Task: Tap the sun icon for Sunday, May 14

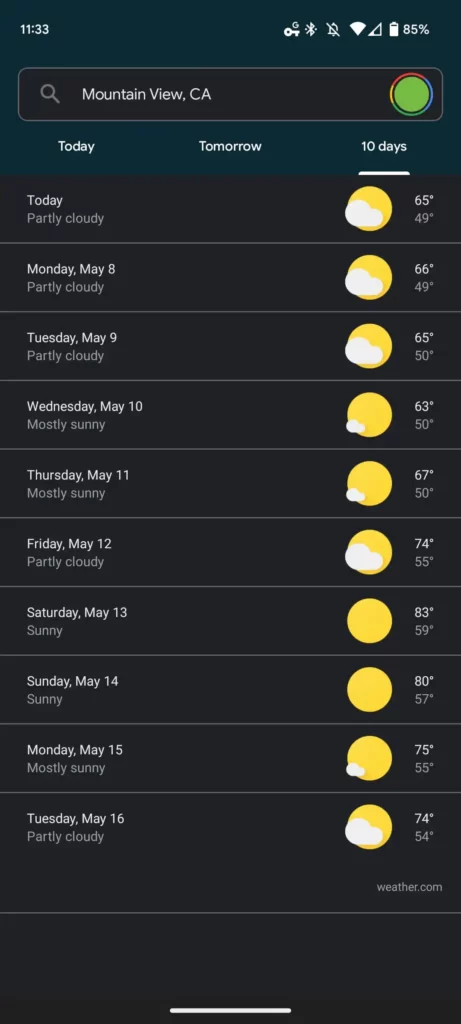Action: coord(370,690)
